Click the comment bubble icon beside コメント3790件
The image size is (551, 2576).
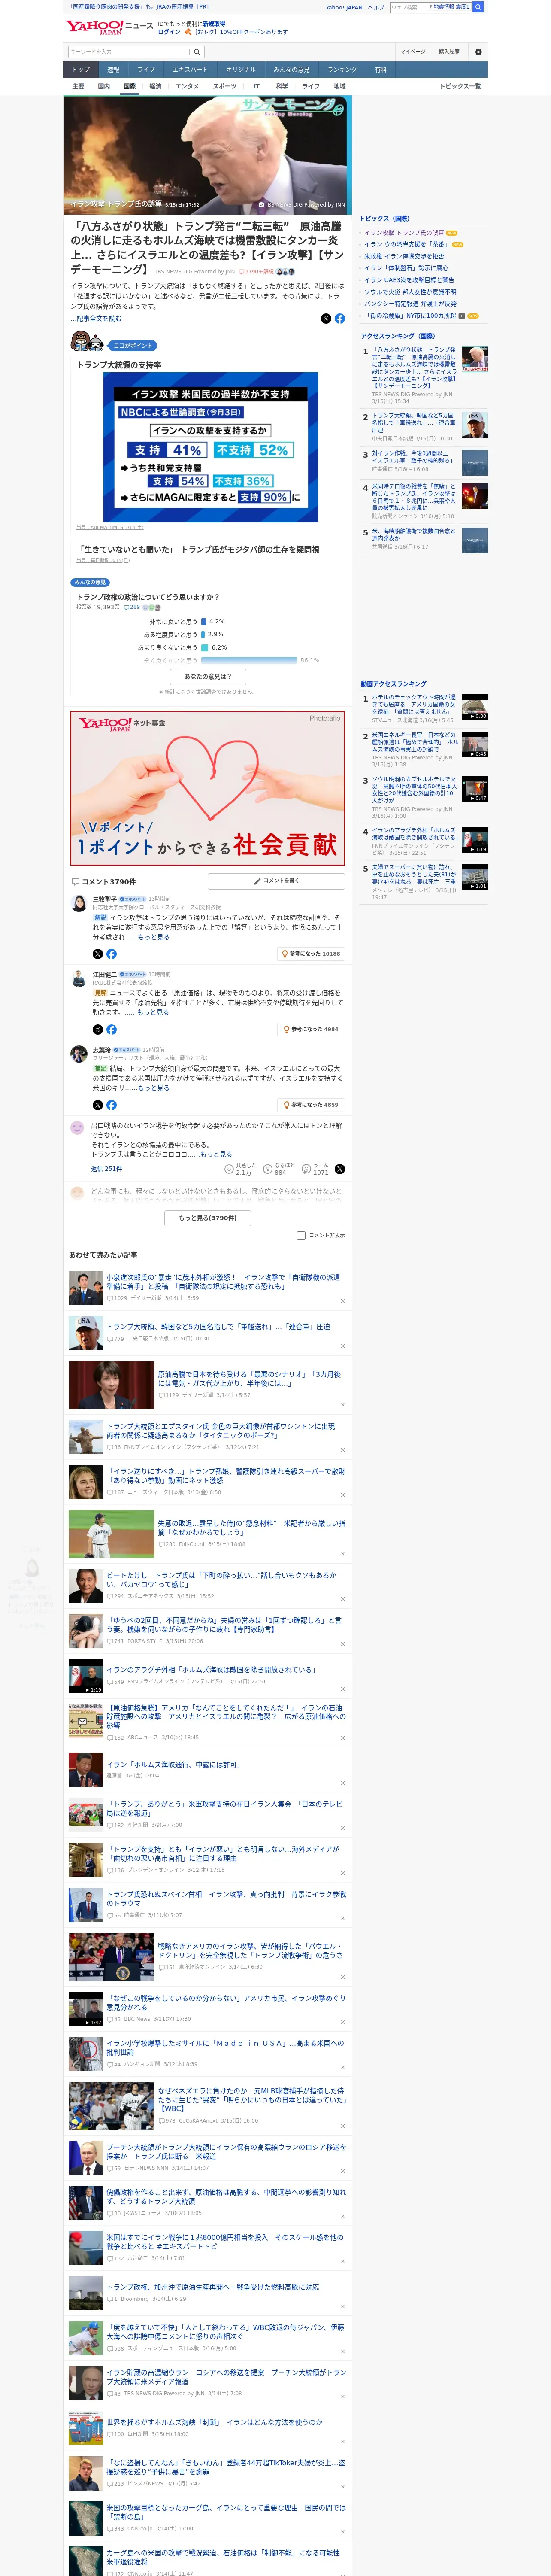click(x=75, y=882)
